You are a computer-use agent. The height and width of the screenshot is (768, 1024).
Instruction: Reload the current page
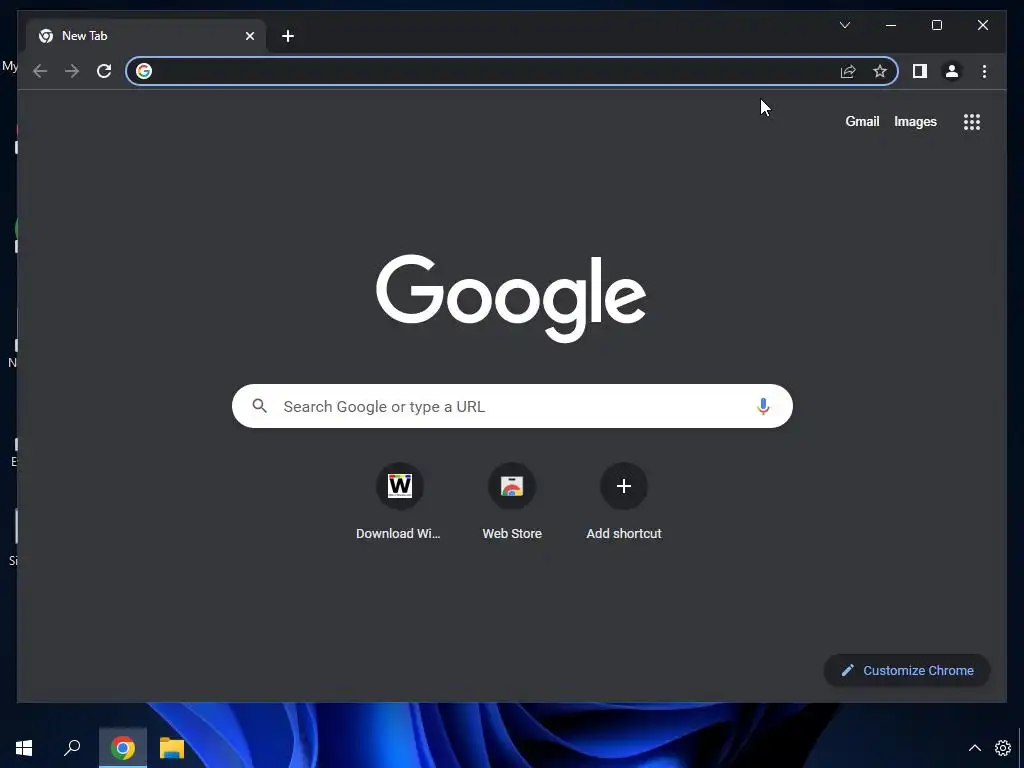tap(104, 71)
